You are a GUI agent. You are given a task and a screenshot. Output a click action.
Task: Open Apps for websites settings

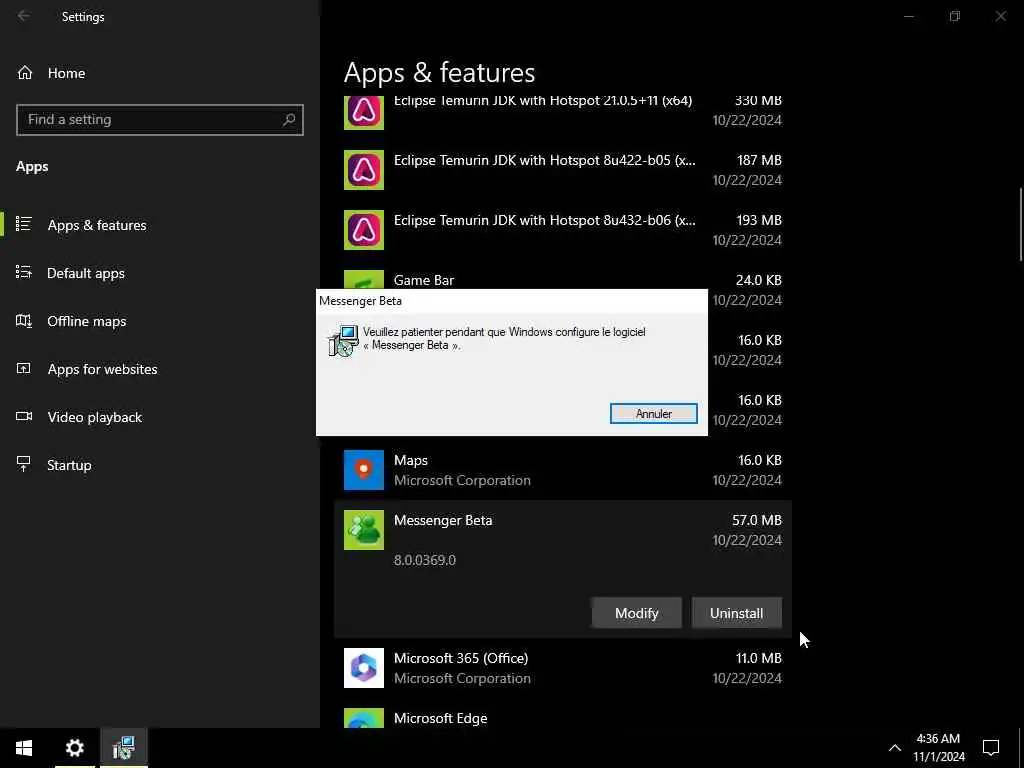tap(103, 369)
